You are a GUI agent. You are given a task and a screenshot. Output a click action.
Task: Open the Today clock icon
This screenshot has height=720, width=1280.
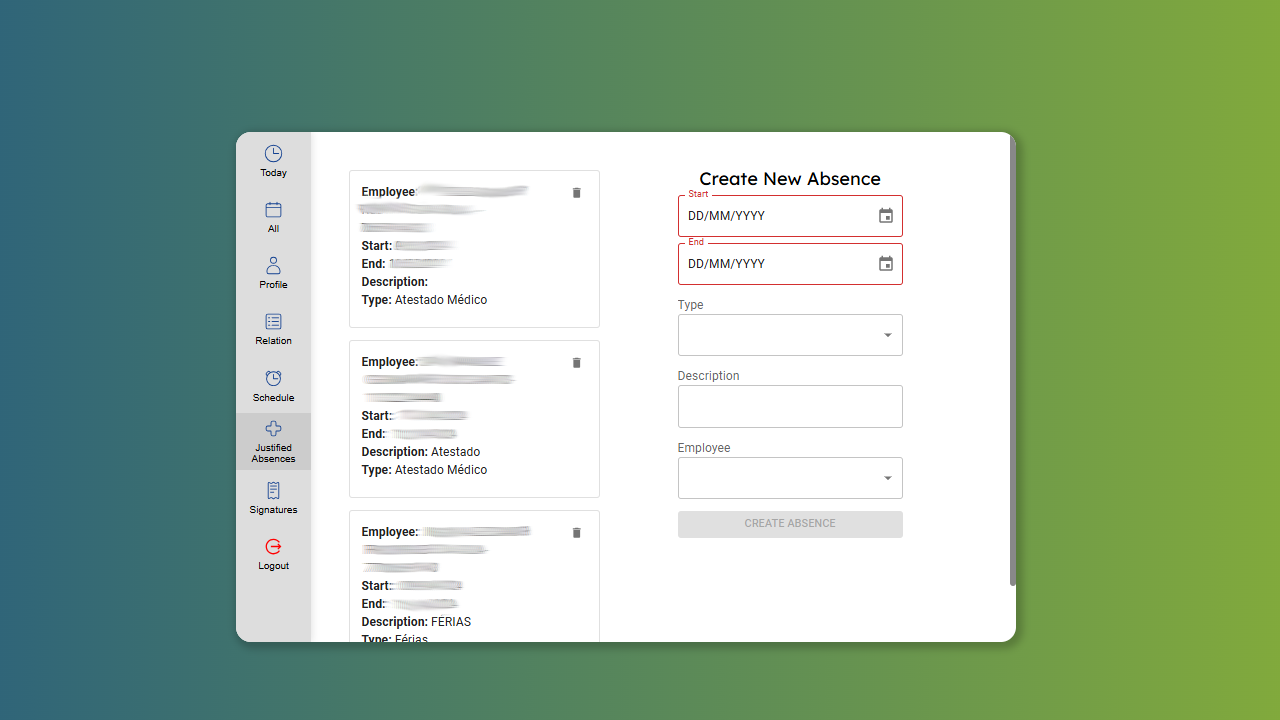point(273,154)
